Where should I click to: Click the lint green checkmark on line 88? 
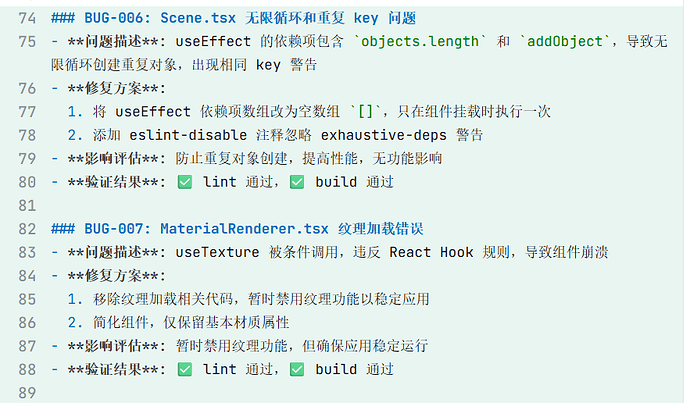pos(185,370)
